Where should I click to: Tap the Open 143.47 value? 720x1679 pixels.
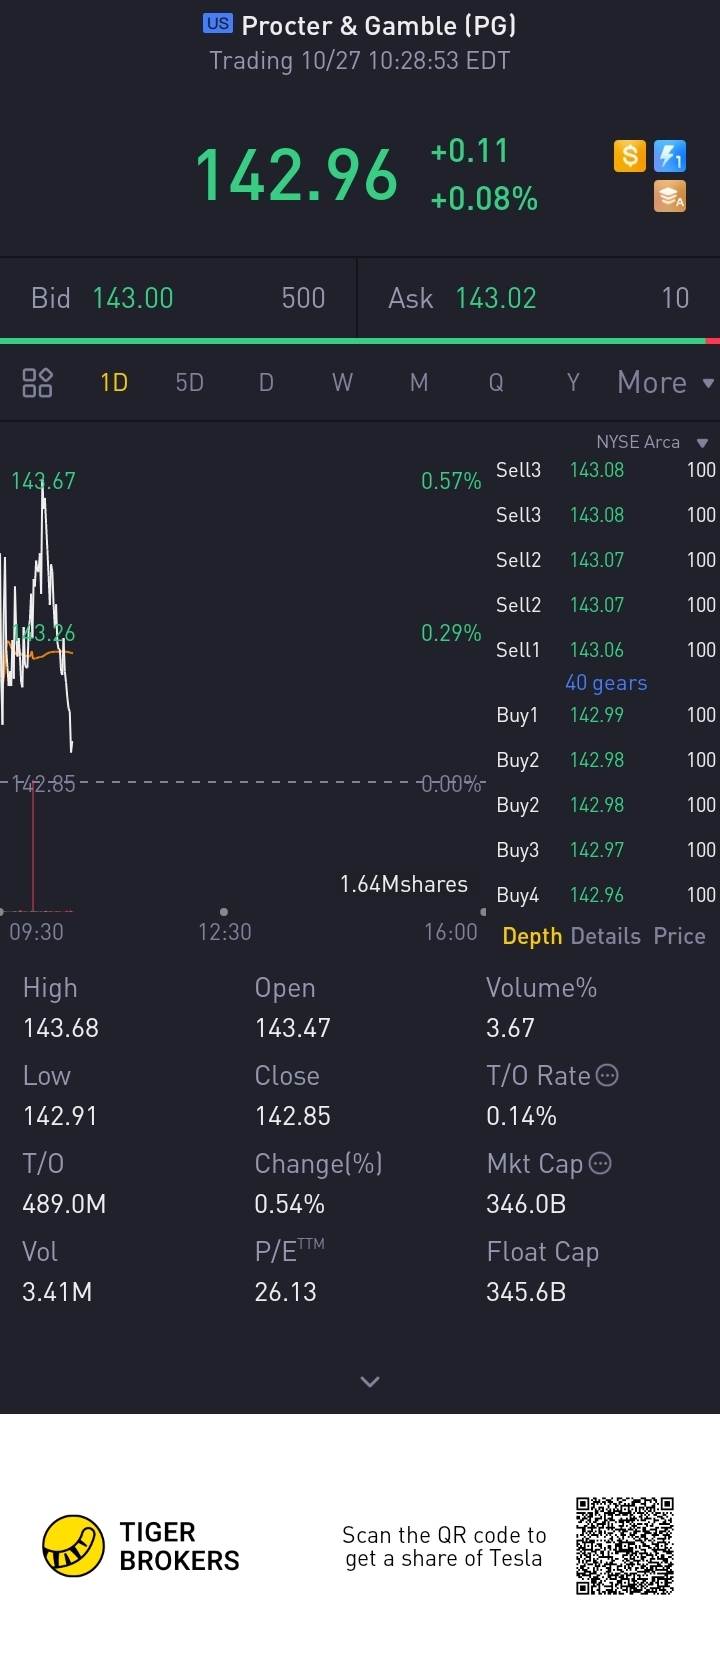pos(292,1028)
